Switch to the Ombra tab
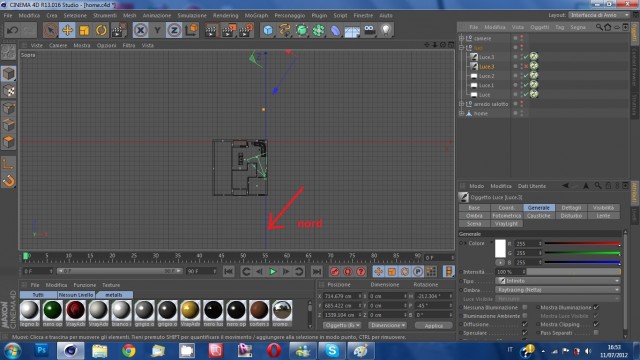This screenshot has height=360, width=640. (x=474, y=216)
